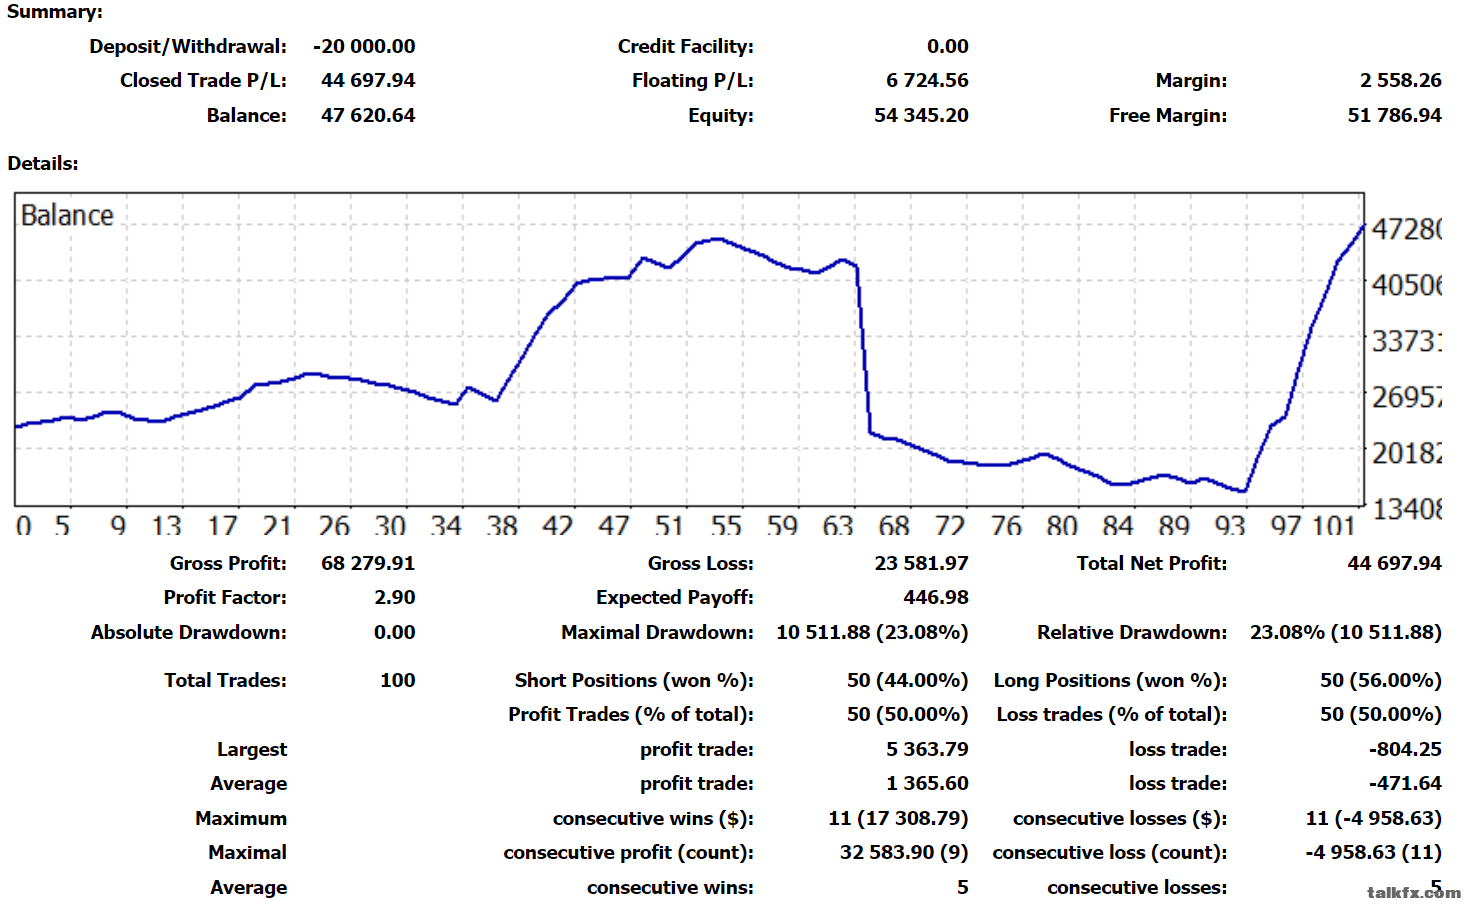Screen dimensions: 1466x904
Task: Select the Closed Trade P/L value 44 697.94
Action: point(368,80)
